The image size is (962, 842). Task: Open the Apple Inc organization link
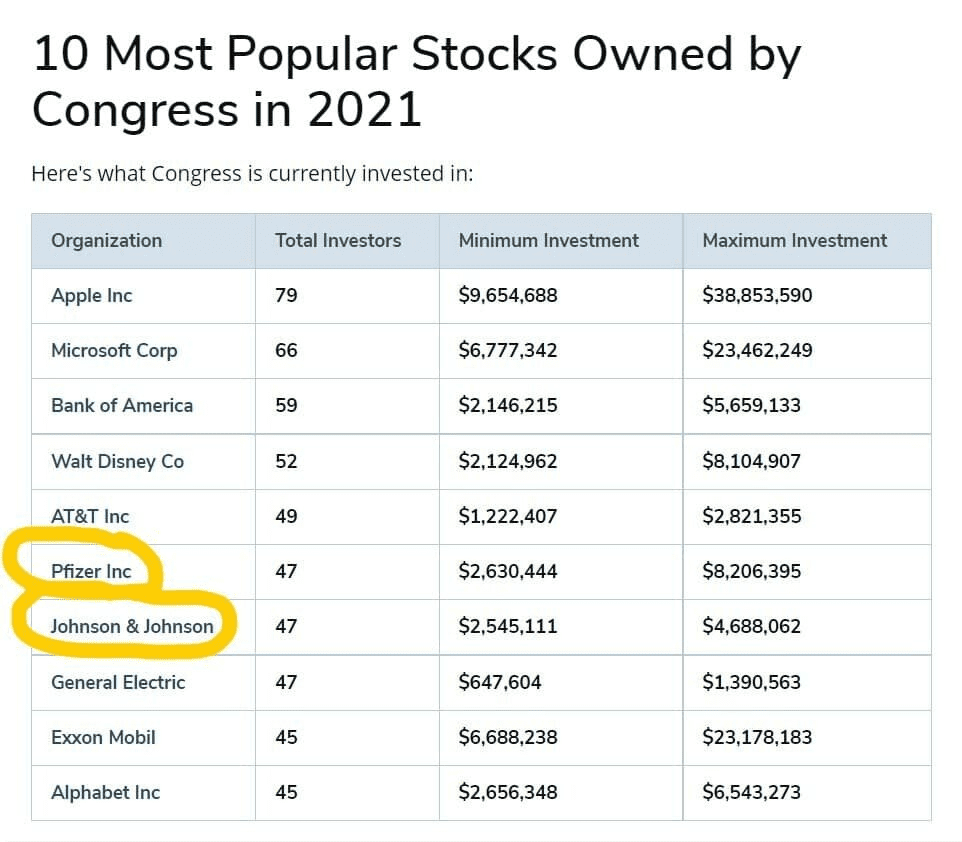pyautogui.click(x=91, y=295)
